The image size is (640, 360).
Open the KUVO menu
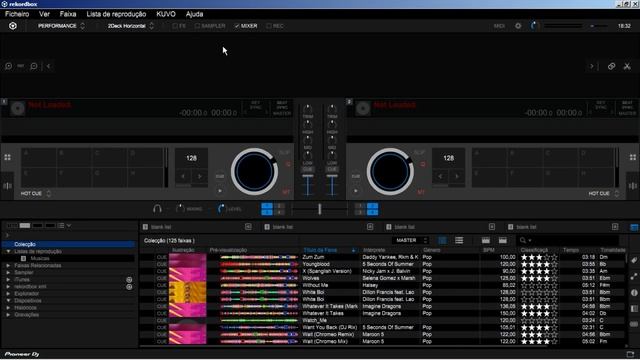tap(166, 14)
